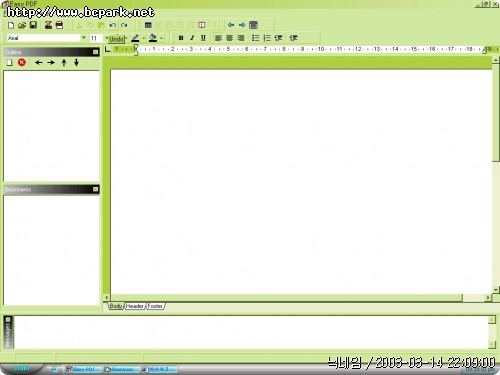
Task: Open the Arial font name dropdown
Action: tap(84, 38)
